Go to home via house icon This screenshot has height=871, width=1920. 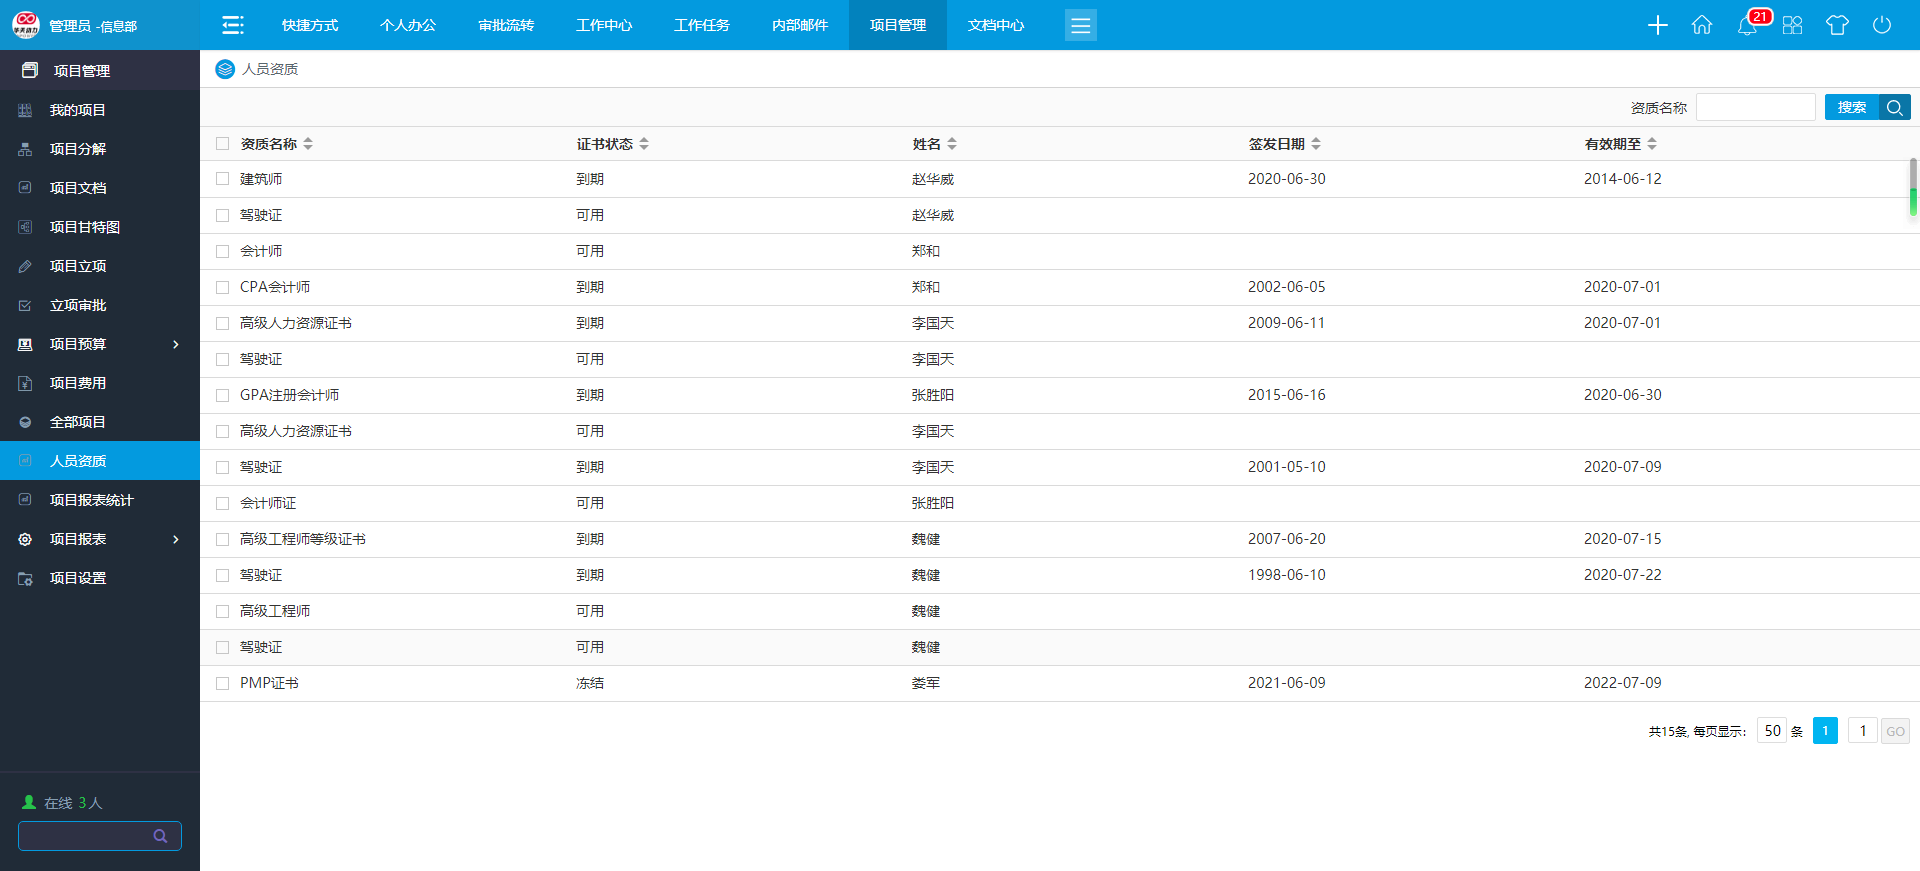[x=1702, y=25]
